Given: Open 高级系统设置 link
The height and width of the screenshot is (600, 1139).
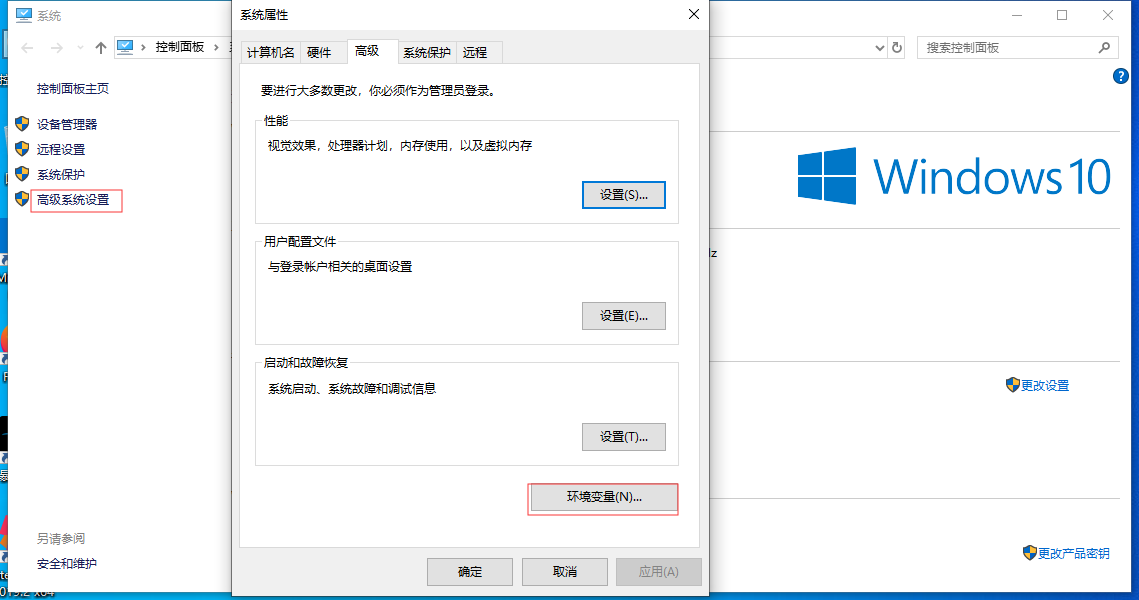Looking at the screenshot, I should click(73, 200).
